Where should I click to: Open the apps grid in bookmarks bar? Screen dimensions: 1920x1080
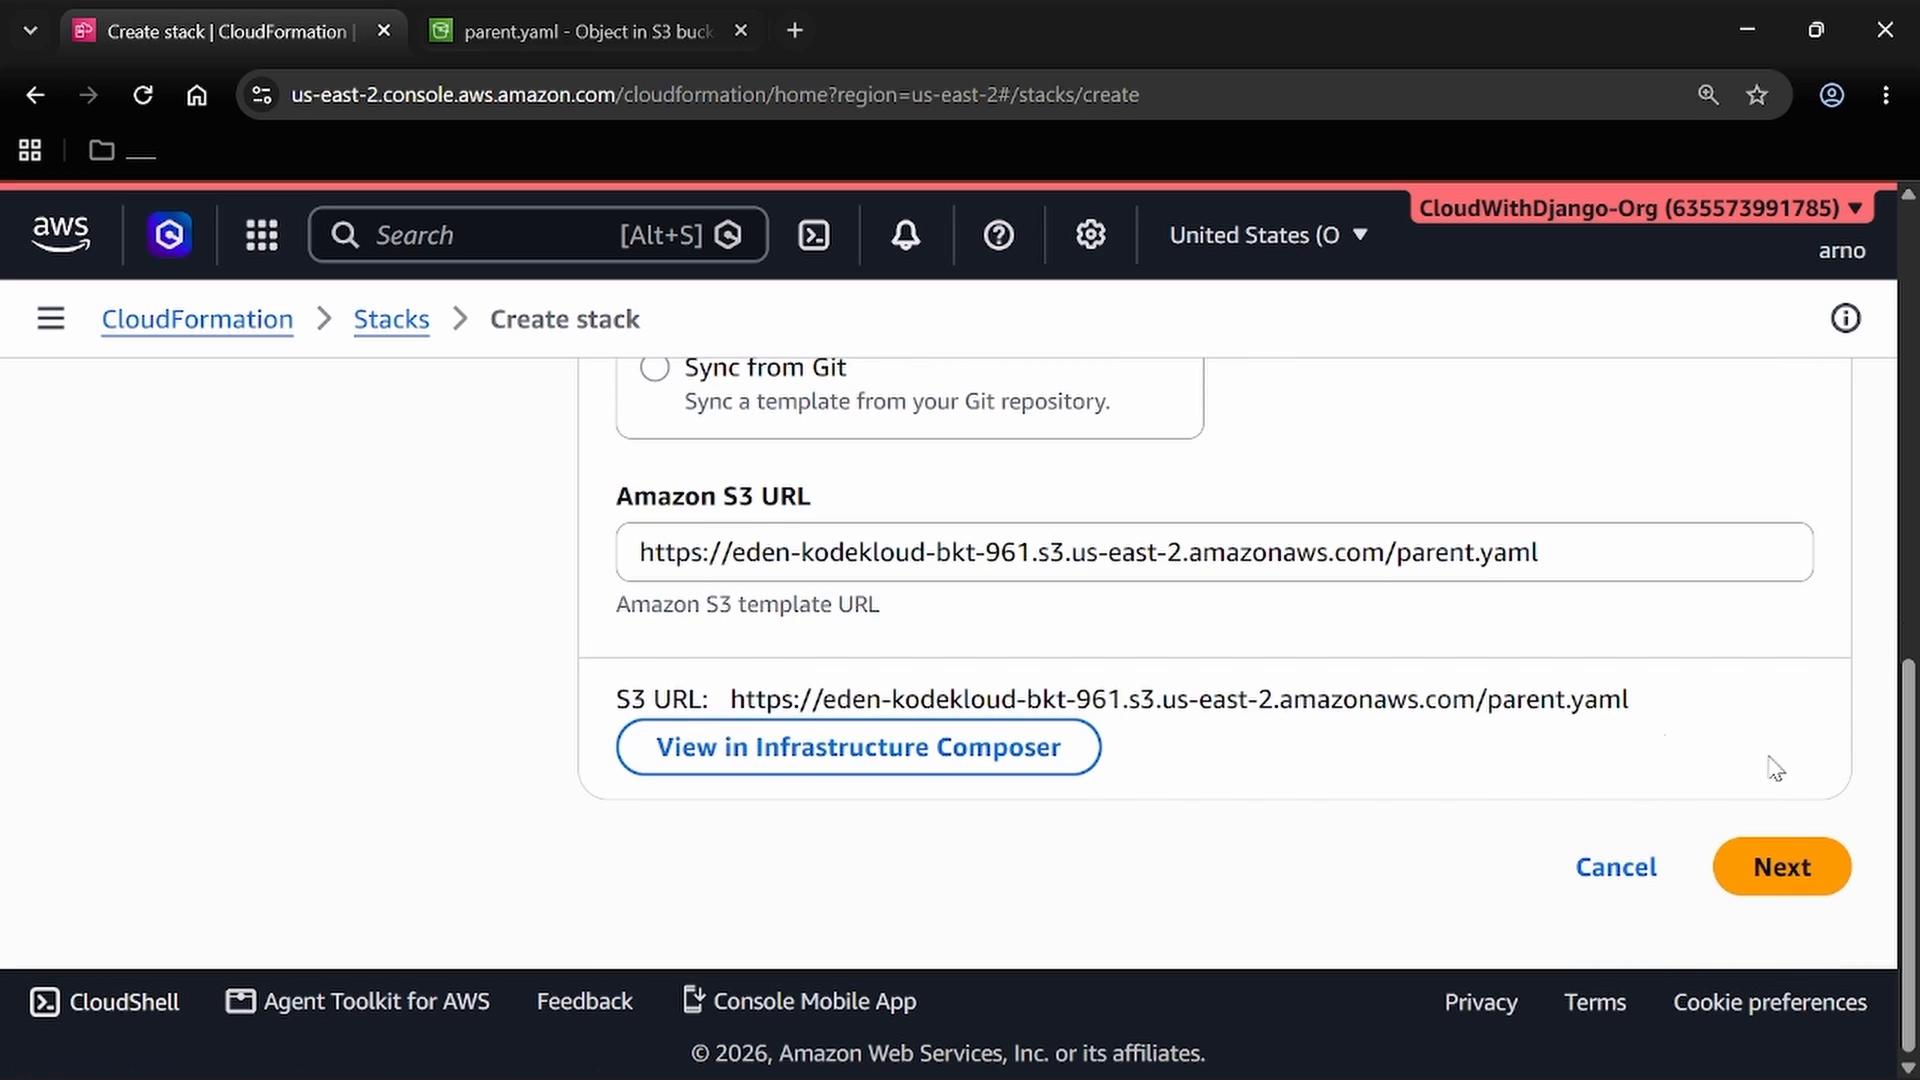point(30,151)
